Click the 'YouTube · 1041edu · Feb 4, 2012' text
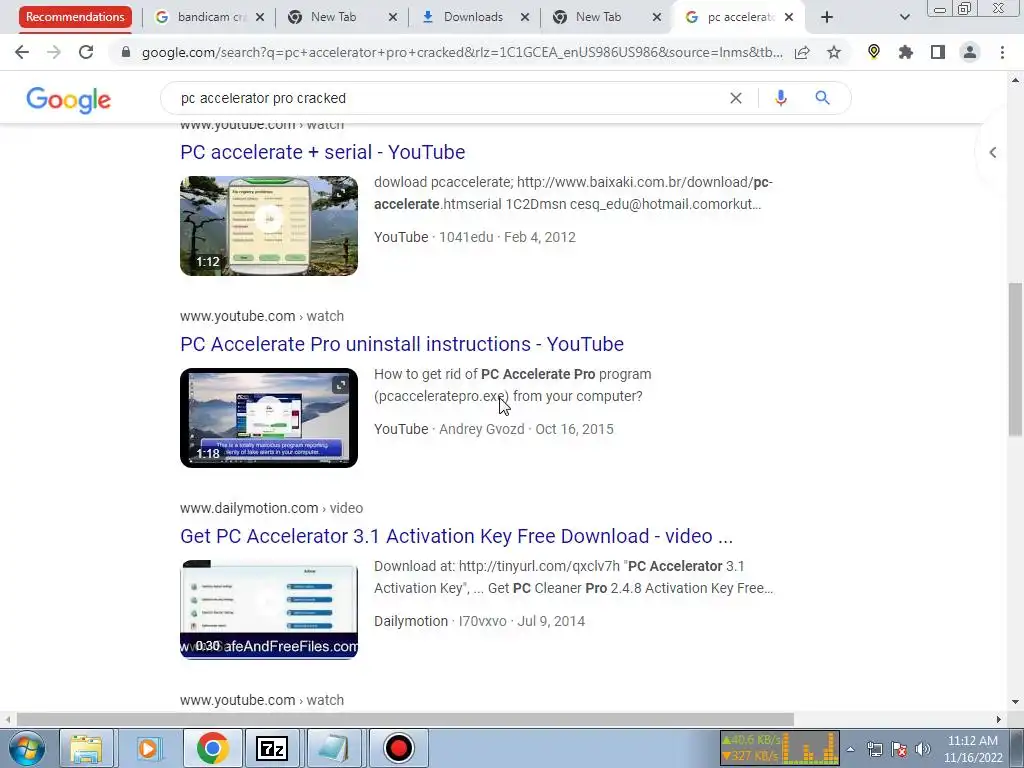The image size is (1024, 768). tap(475, 237)
